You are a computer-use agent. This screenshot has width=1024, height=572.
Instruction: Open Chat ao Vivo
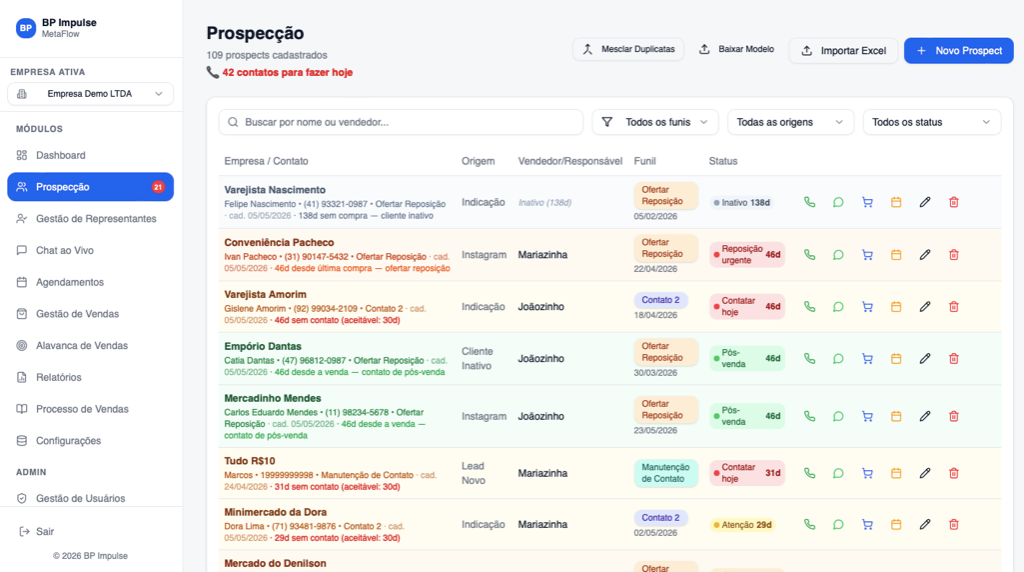[90, 250]
